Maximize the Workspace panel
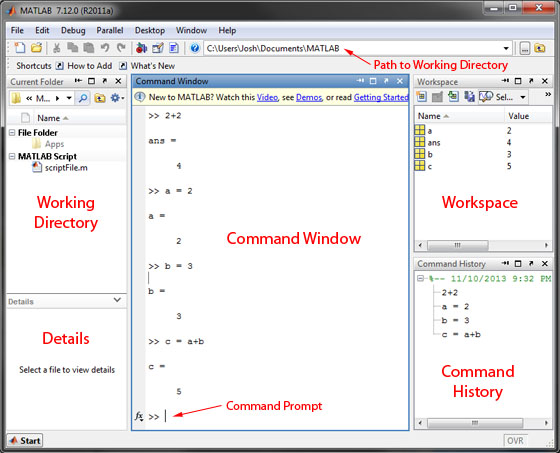Viewport: 560px width, 453px height. pyautogui.click(x=518, y=81)
